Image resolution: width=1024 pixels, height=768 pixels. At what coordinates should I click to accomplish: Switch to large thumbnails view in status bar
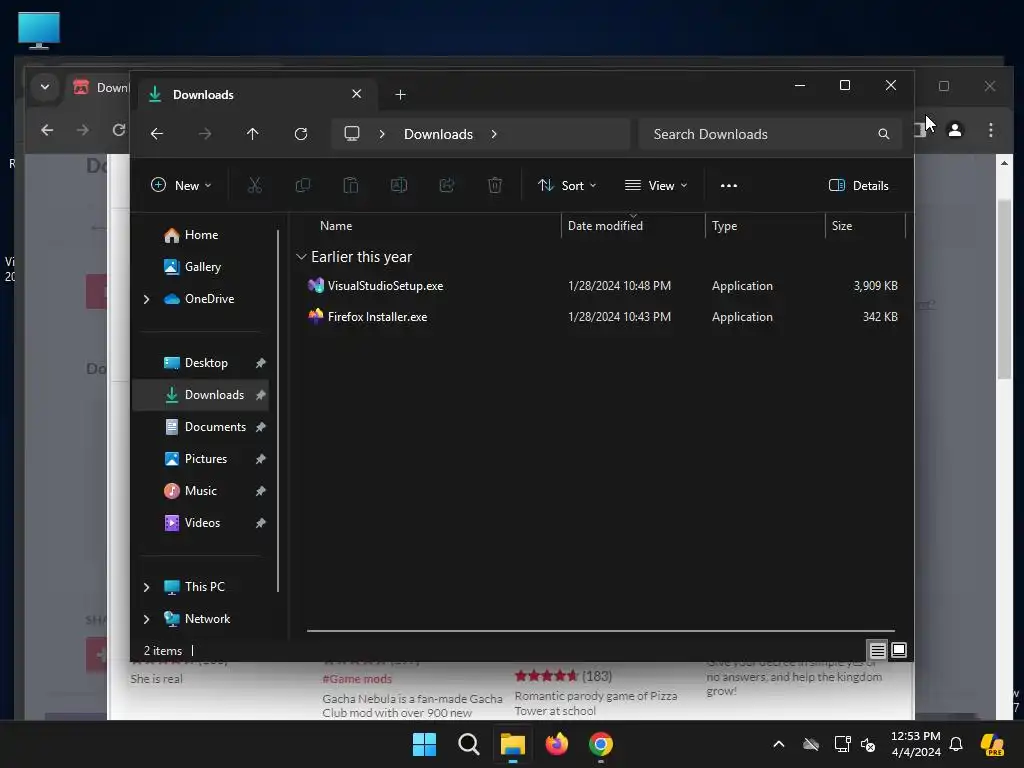point(899,650)
